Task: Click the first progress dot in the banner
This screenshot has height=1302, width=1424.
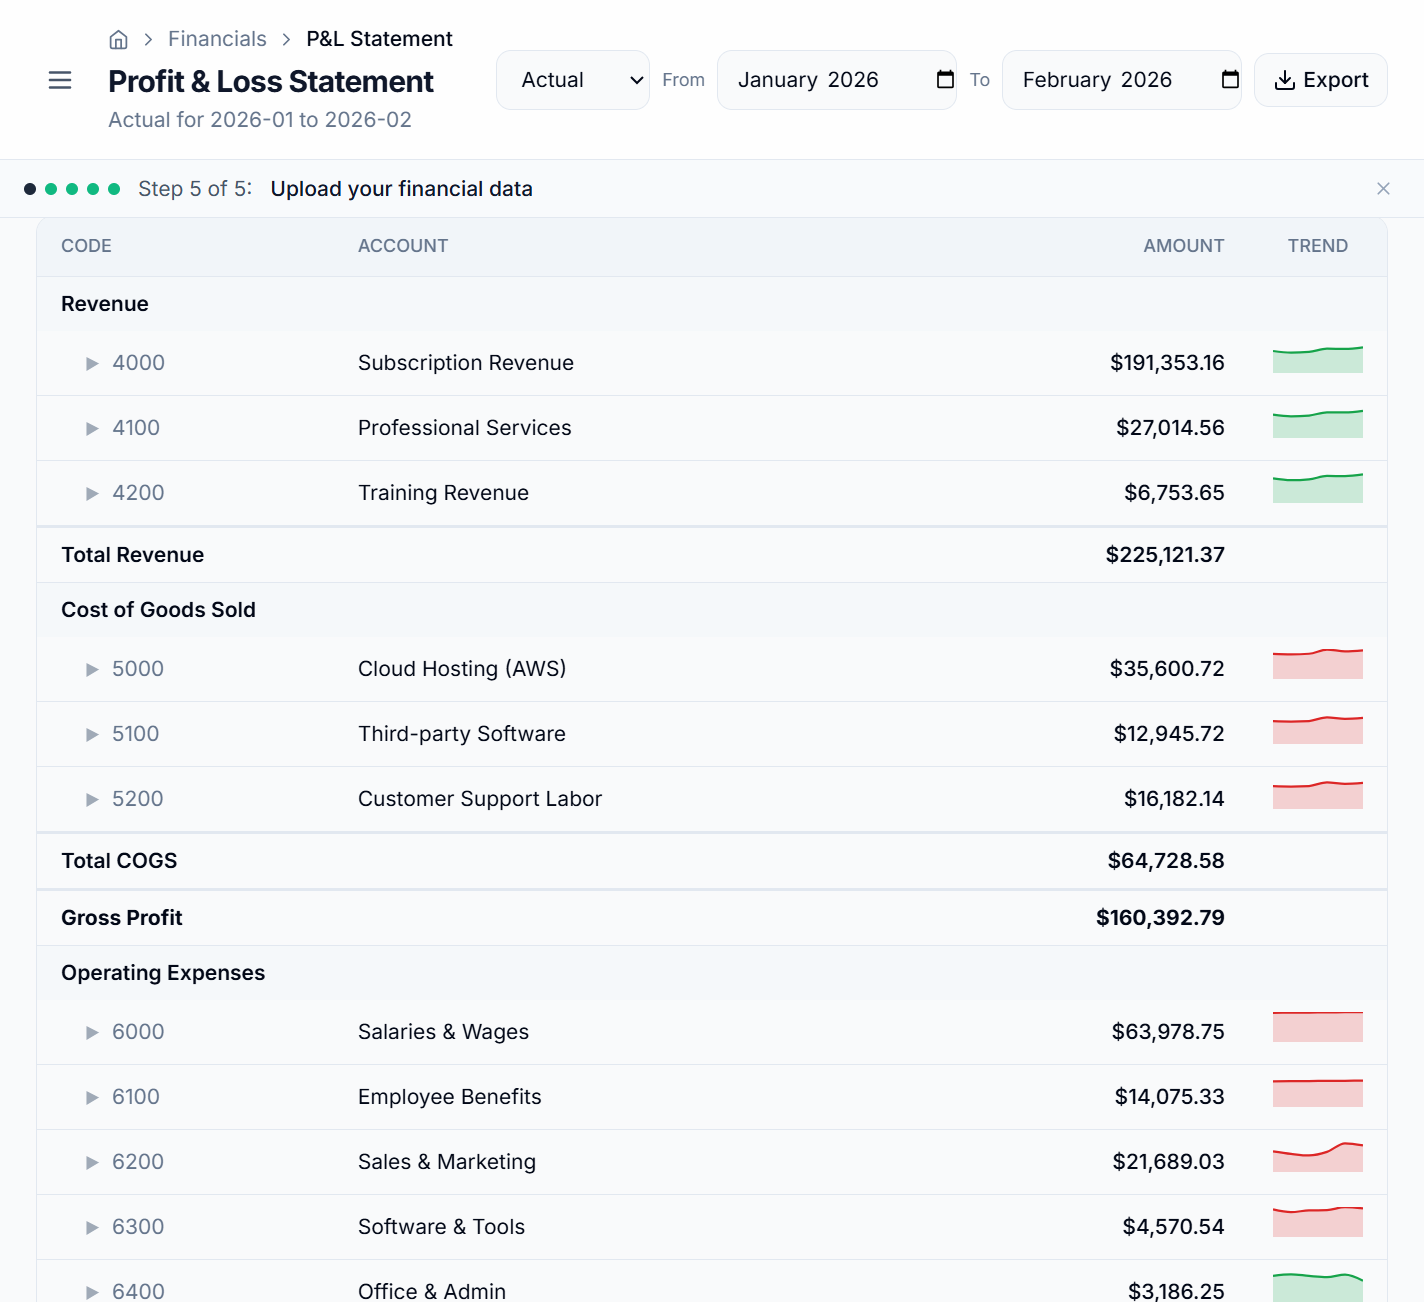Action: click(29, 188)
